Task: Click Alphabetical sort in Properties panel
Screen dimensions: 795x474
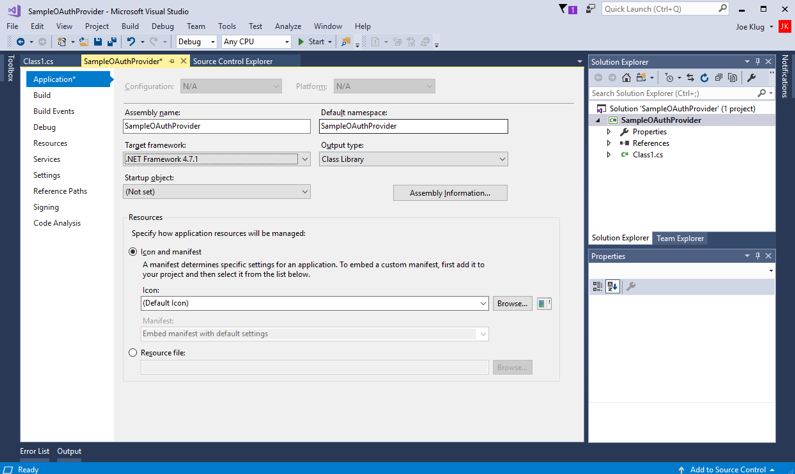Action: [x=612, y=286]
